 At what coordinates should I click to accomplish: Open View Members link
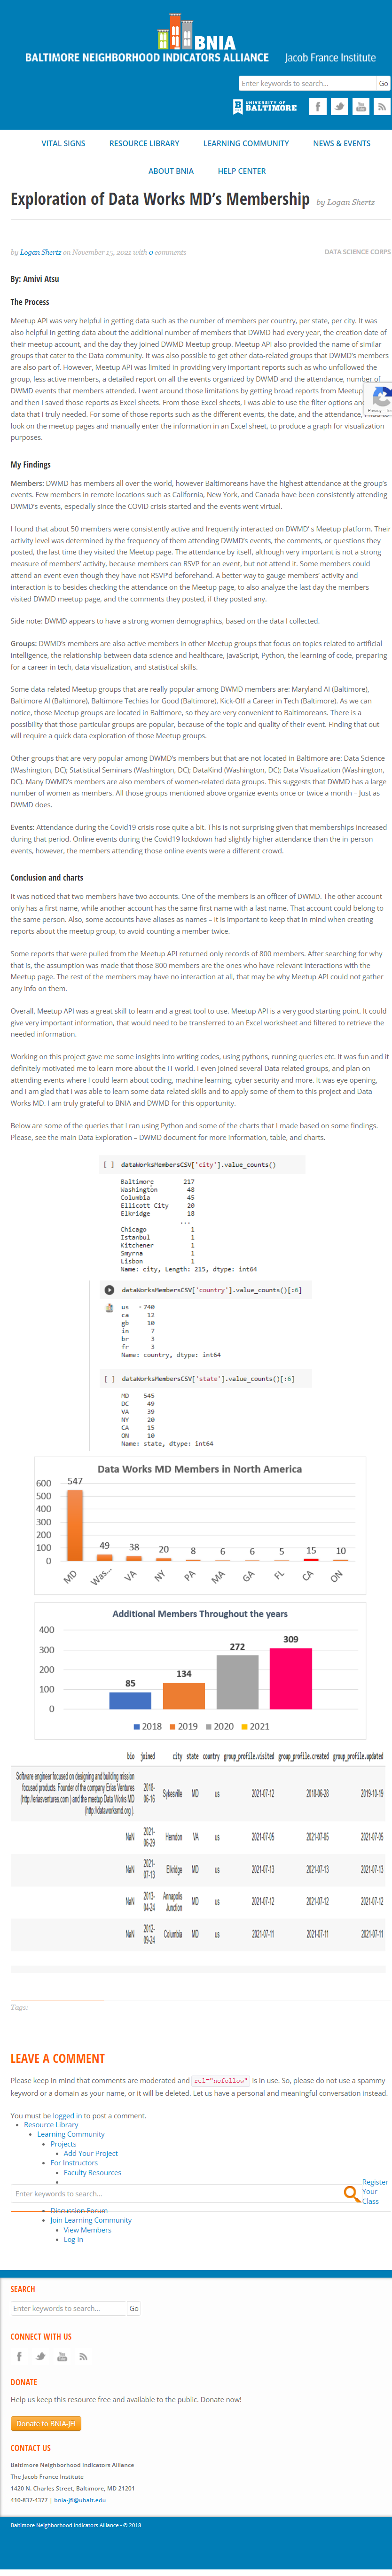87,2229
